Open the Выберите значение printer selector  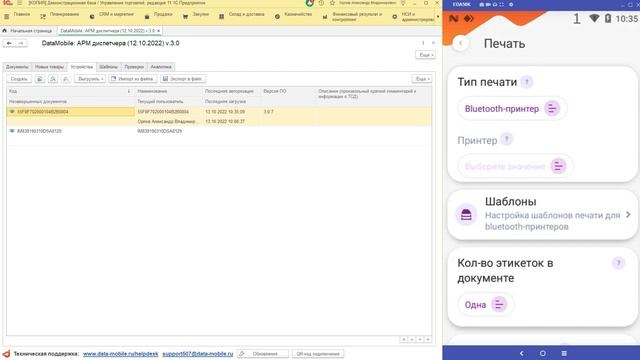(x=516, y=166)
